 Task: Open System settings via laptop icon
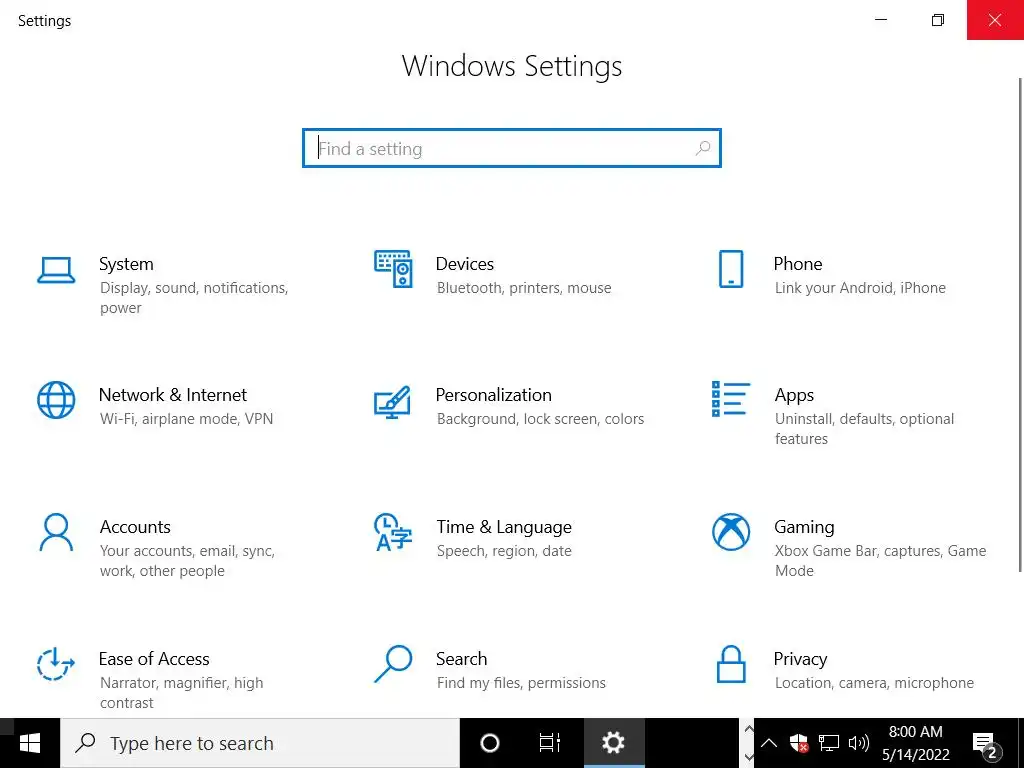(56, 270)
